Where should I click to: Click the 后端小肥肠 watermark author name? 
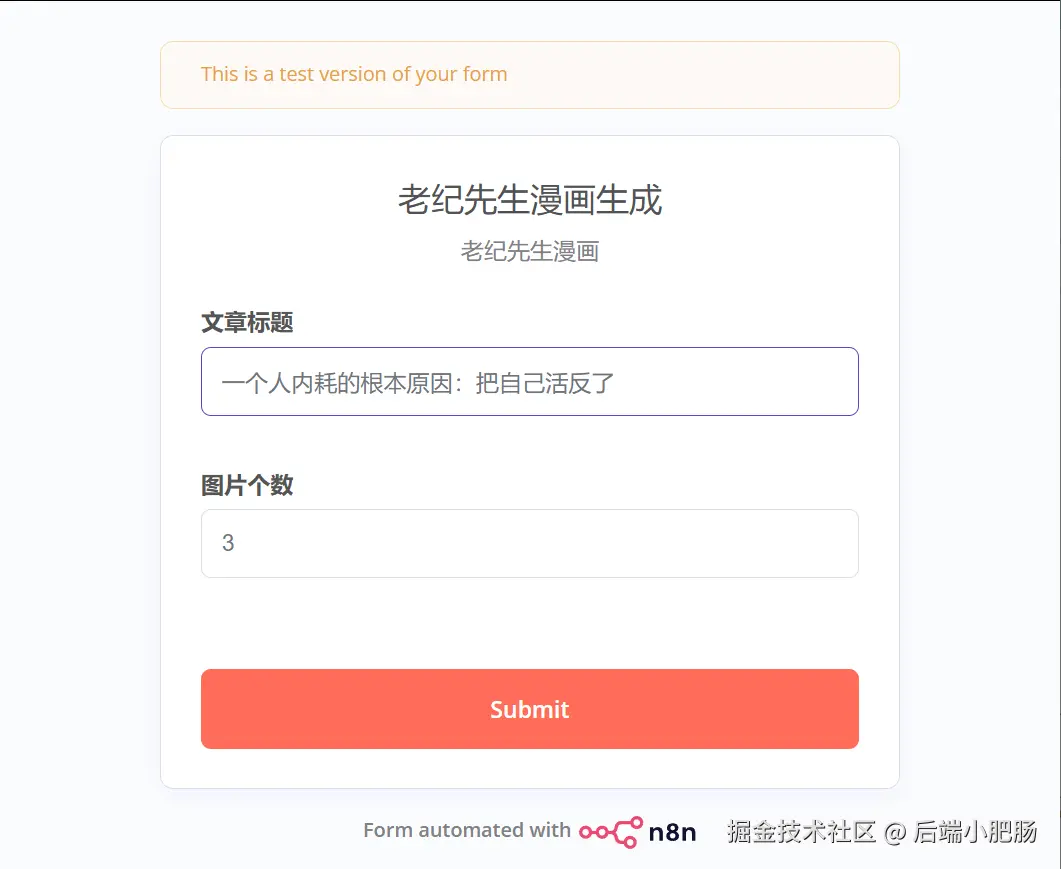tap(974, 831)
